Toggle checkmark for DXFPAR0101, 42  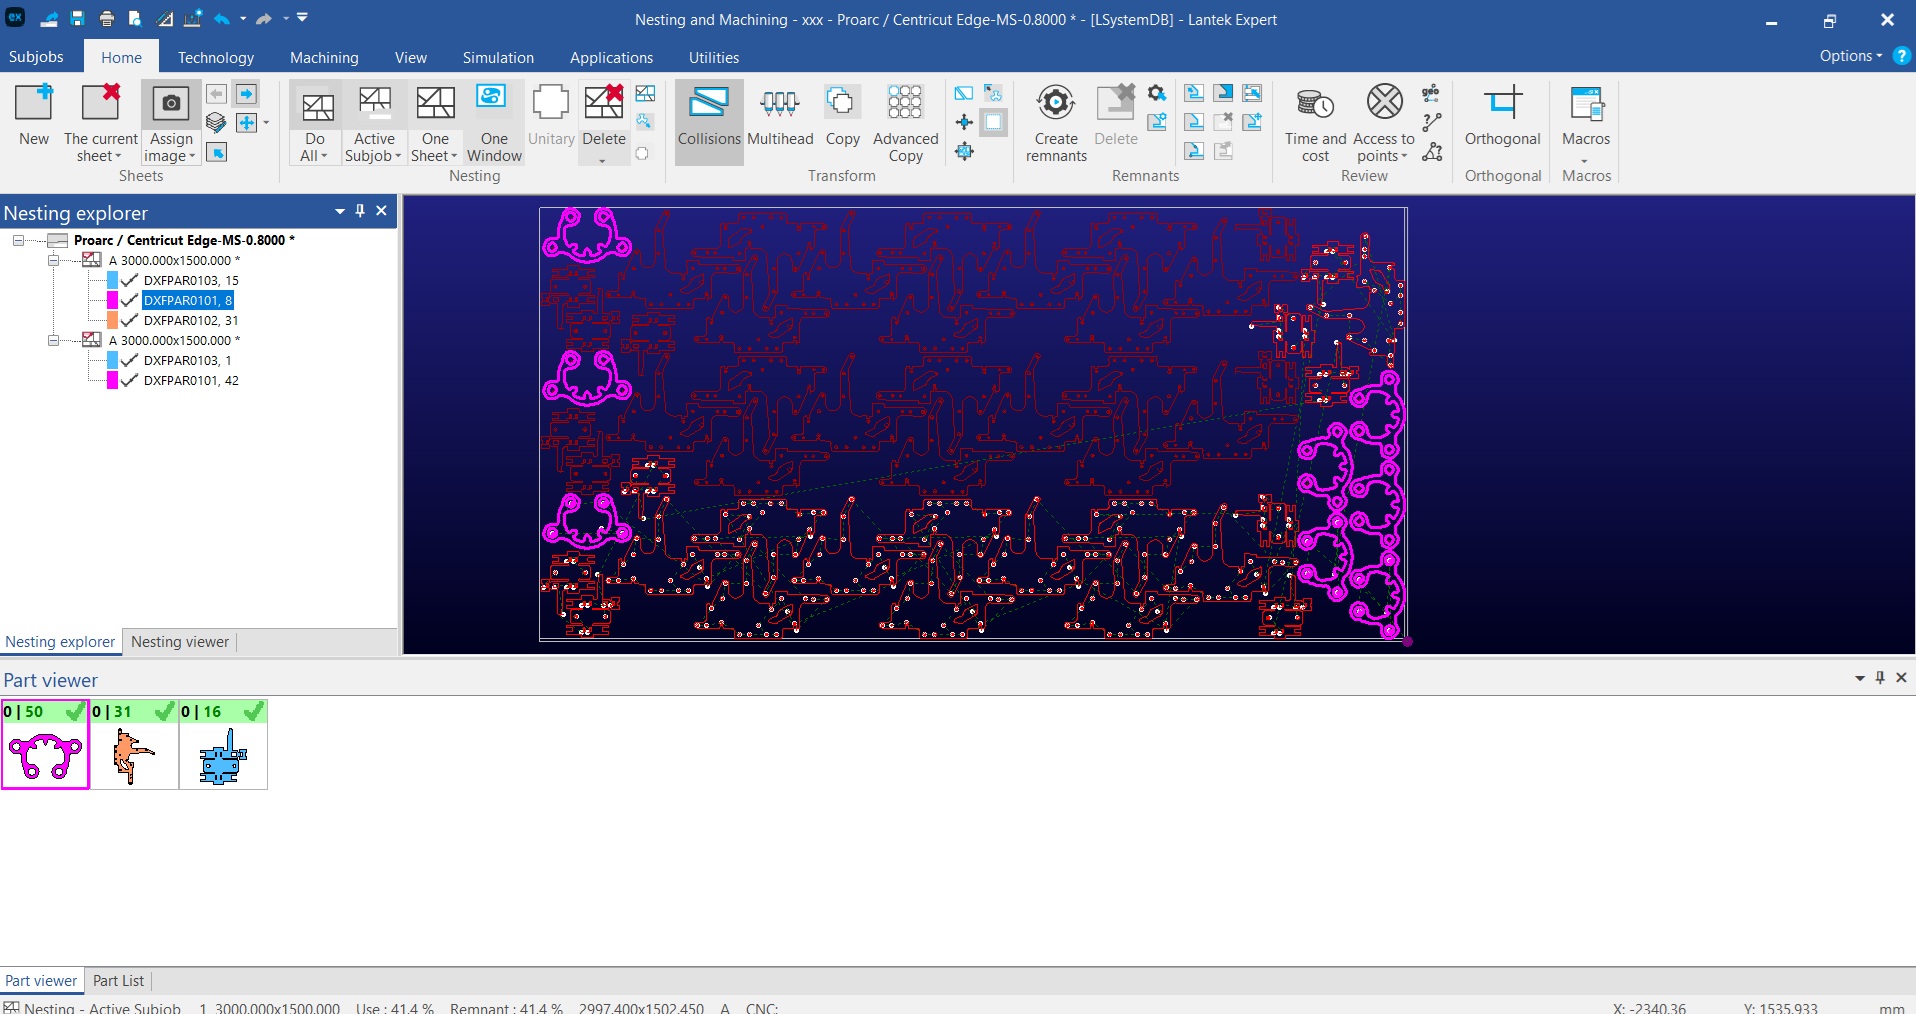[129, 380]
